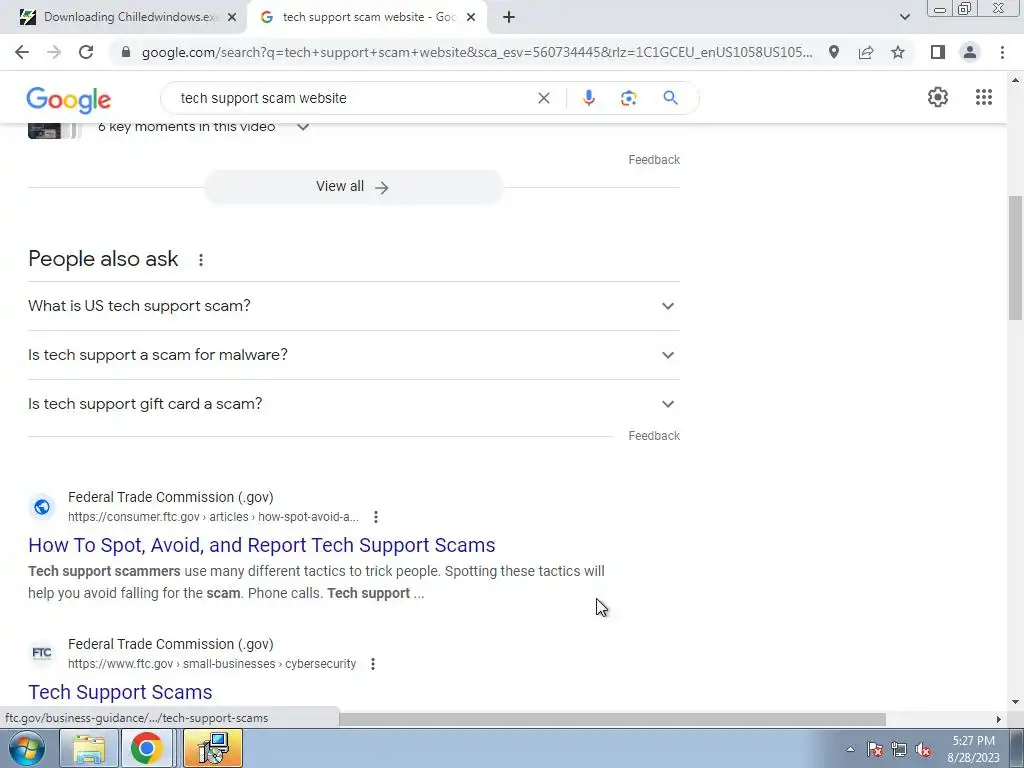
Task: Click the URL in the address bar
Action: (x=477, y=52)
